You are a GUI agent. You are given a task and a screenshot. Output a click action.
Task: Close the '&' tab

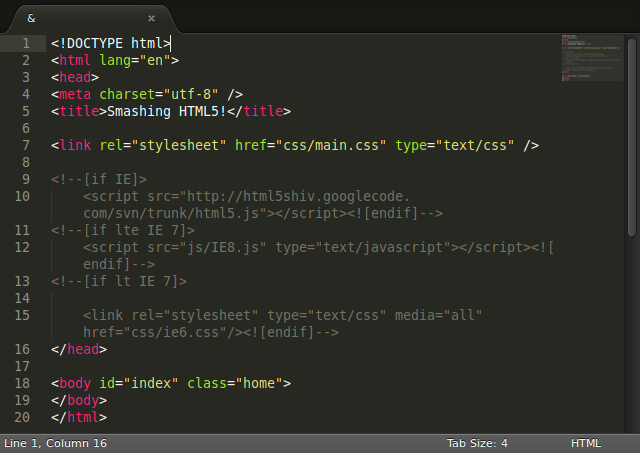pos(151,18)
